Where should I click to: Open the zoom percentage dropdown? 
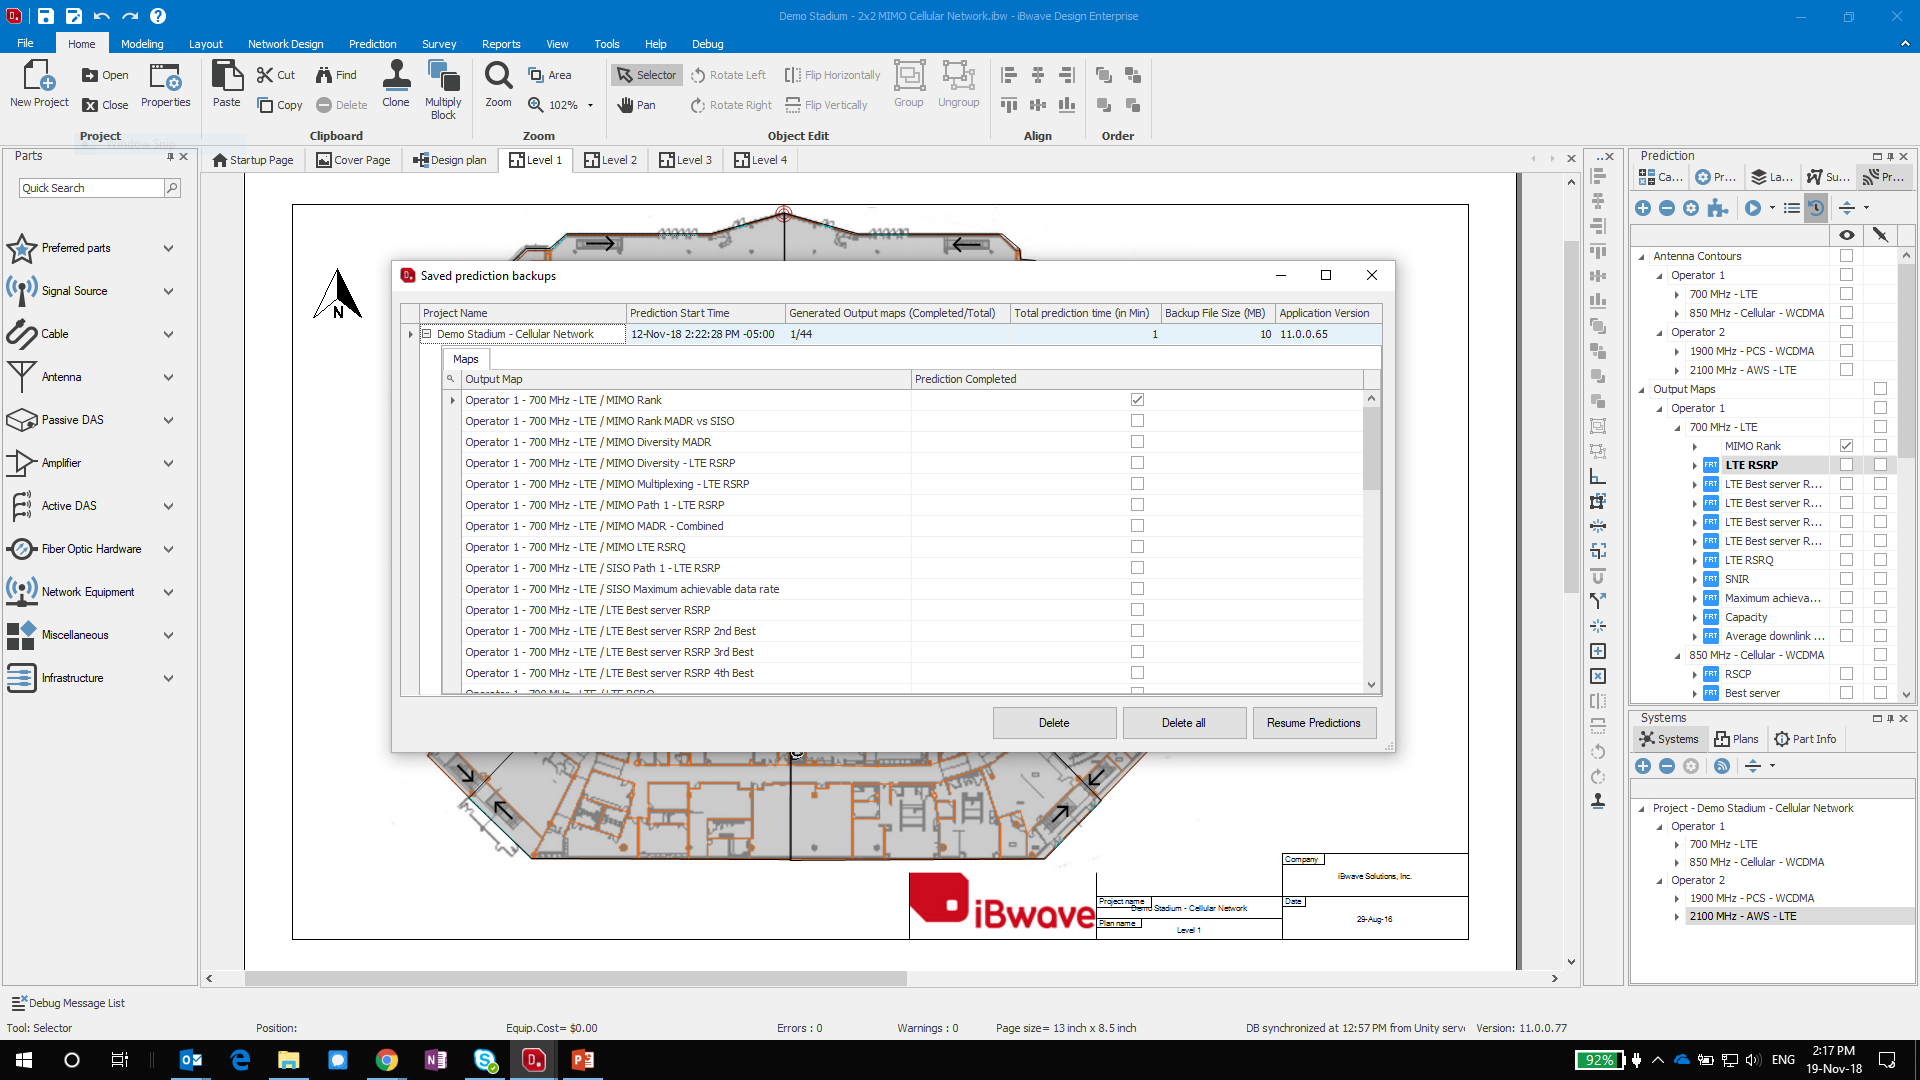pos(590,105)
